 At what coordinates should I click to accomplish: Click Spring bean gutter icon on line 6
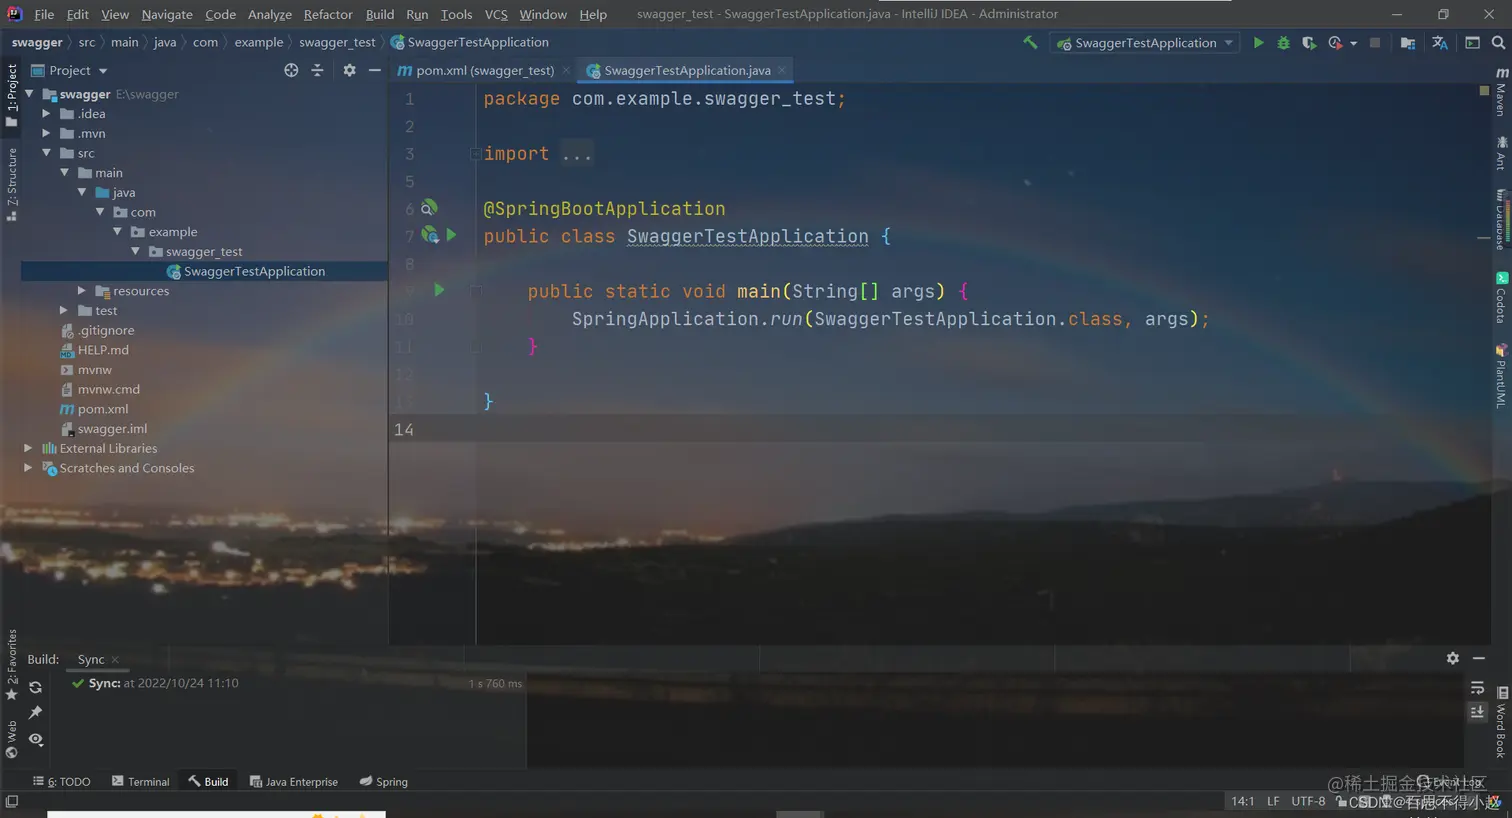tap(428, 208)
